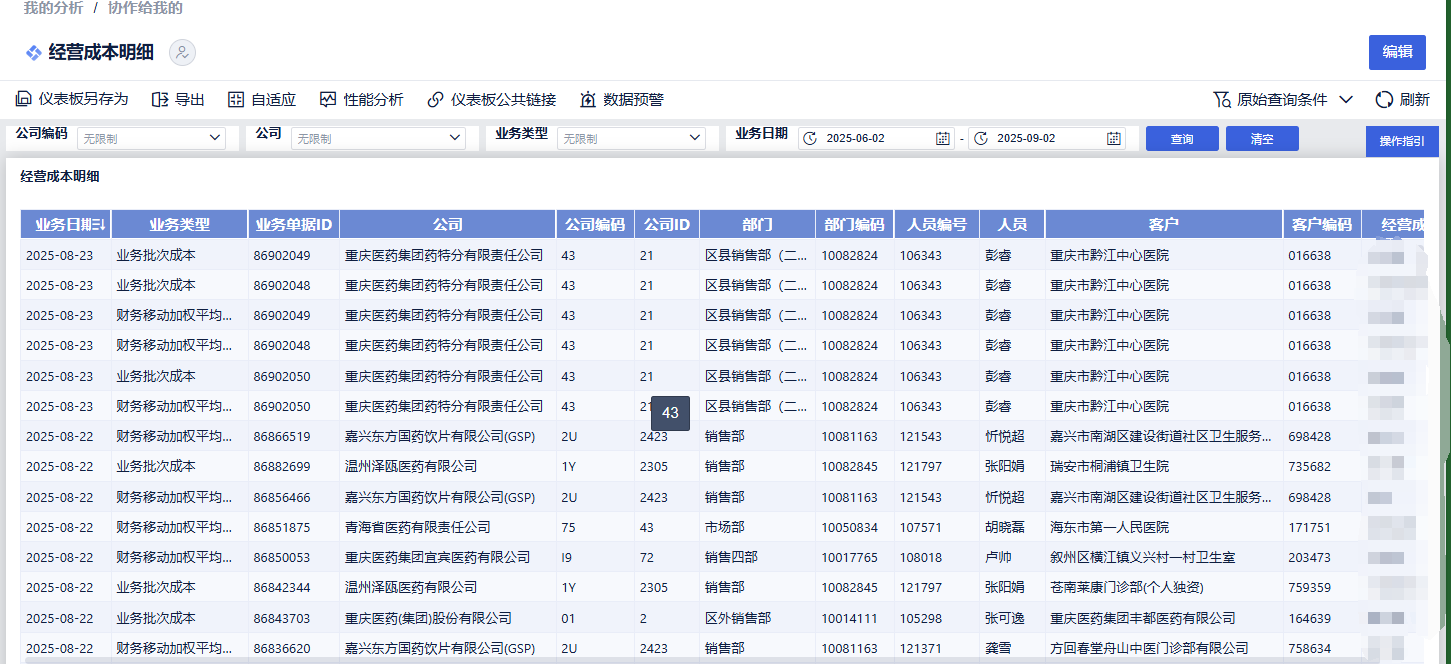The height and width of the screenshot is (664, 1451).
Task: Open the 业务类型 filter dropdown
Action: coord(632,138)
